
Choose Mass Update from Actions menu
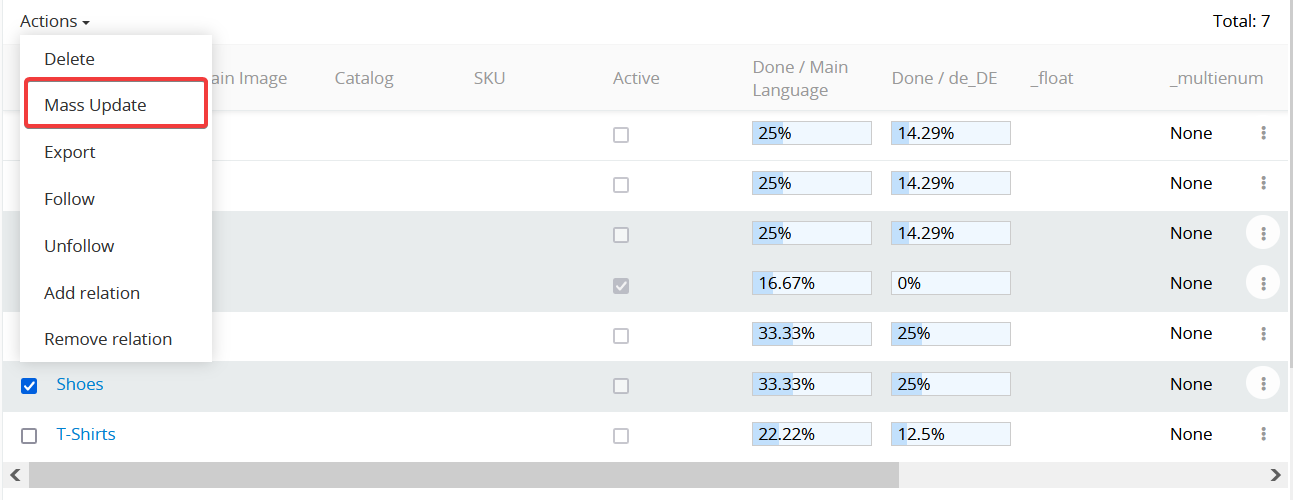point(95,105)
